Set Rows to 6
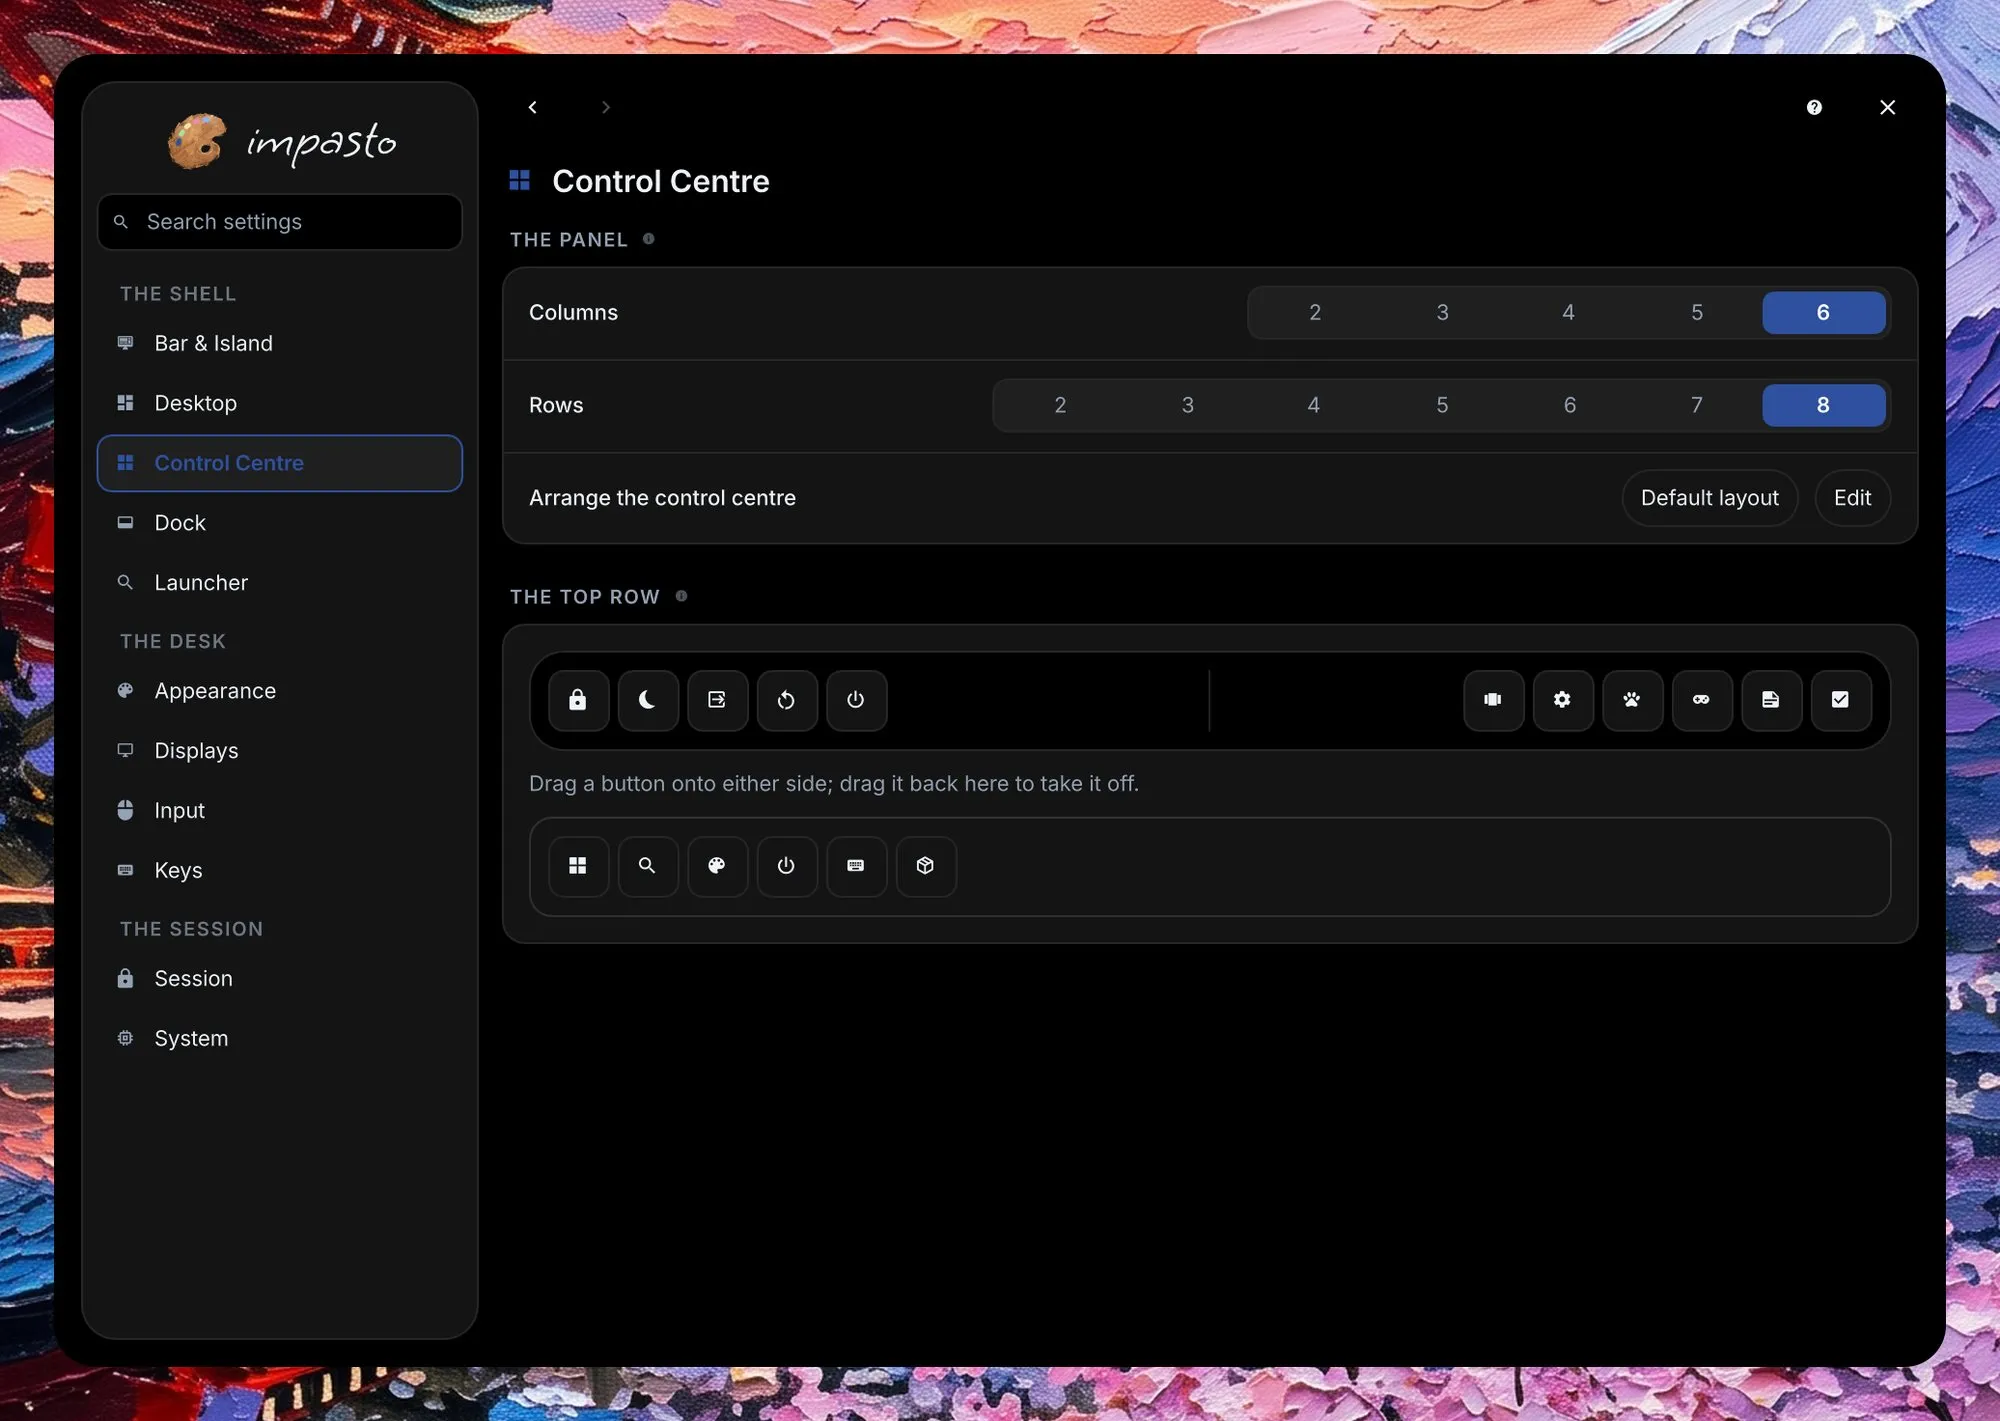The image size is (2000, 1421). 1570,405
